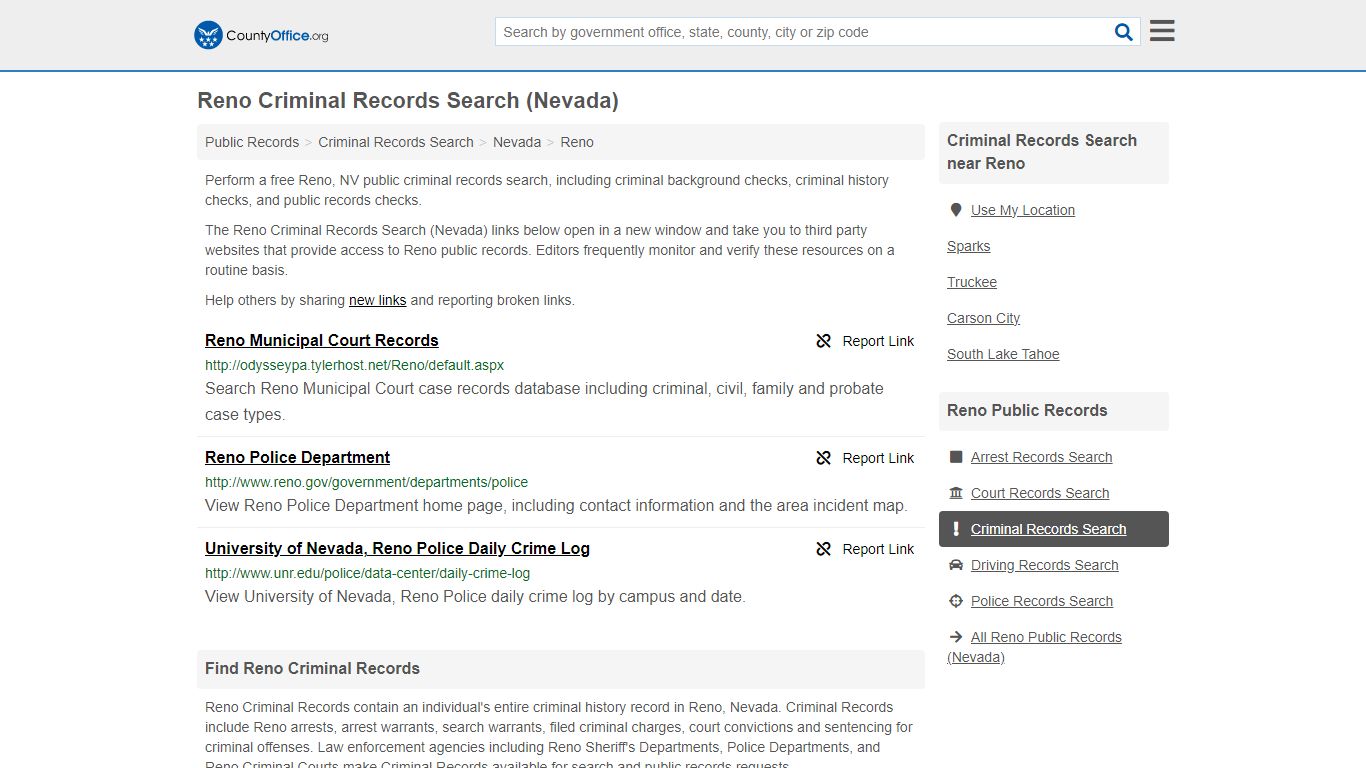
Task: Focus the government office search field
Action: click(x=804, y=32)
